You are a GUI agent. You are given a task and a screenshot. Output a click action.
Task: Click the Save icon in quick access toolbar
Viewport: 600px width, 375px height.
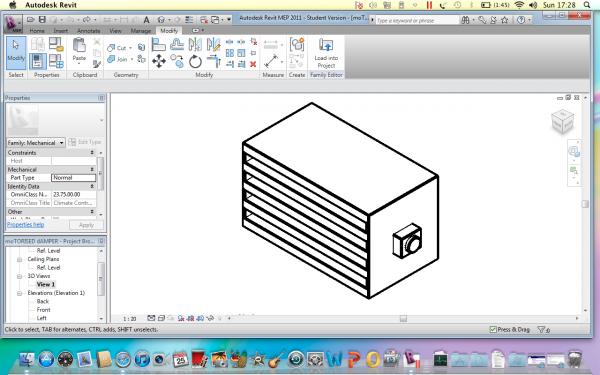click(x=42, y=20)
